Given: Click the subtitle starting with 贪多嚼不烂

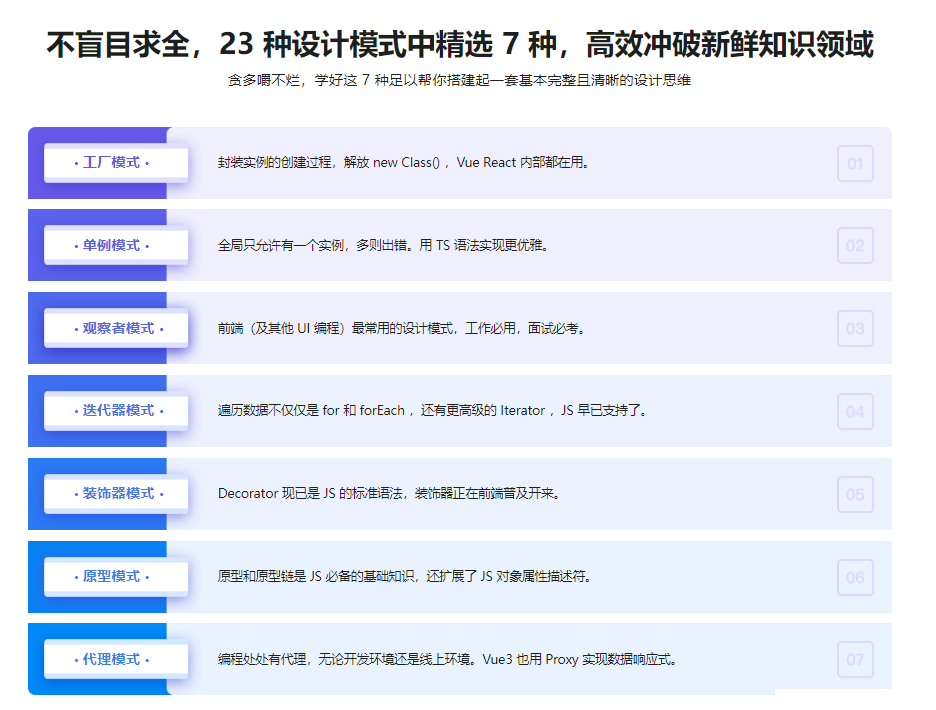Looking at the screenshot, I should [459, 81].
